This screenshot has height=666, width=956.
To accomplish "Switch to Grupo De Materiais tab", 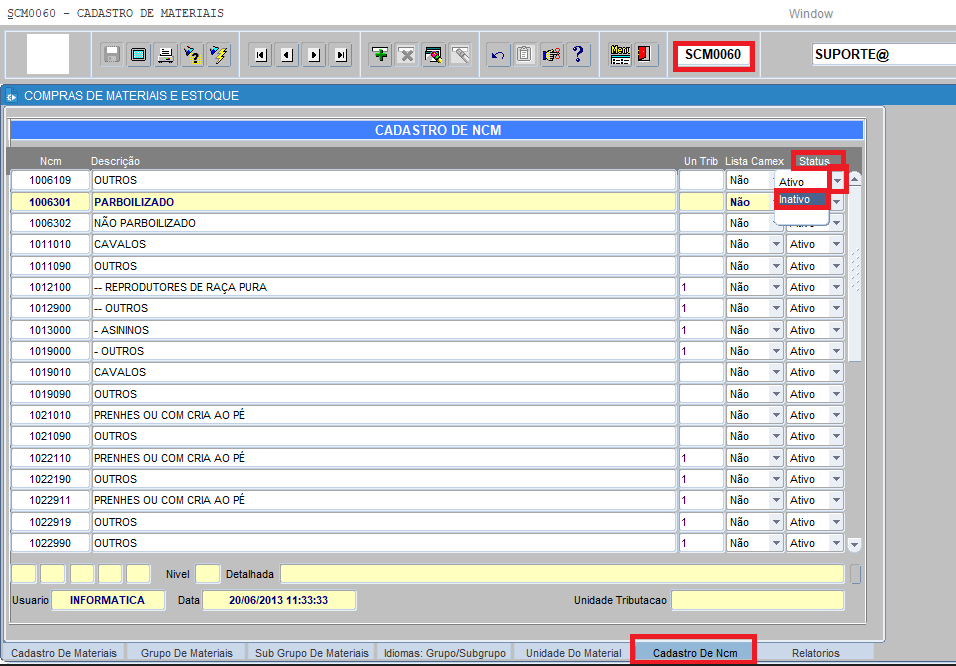I will pyautogui.click(x=187, y=653).
